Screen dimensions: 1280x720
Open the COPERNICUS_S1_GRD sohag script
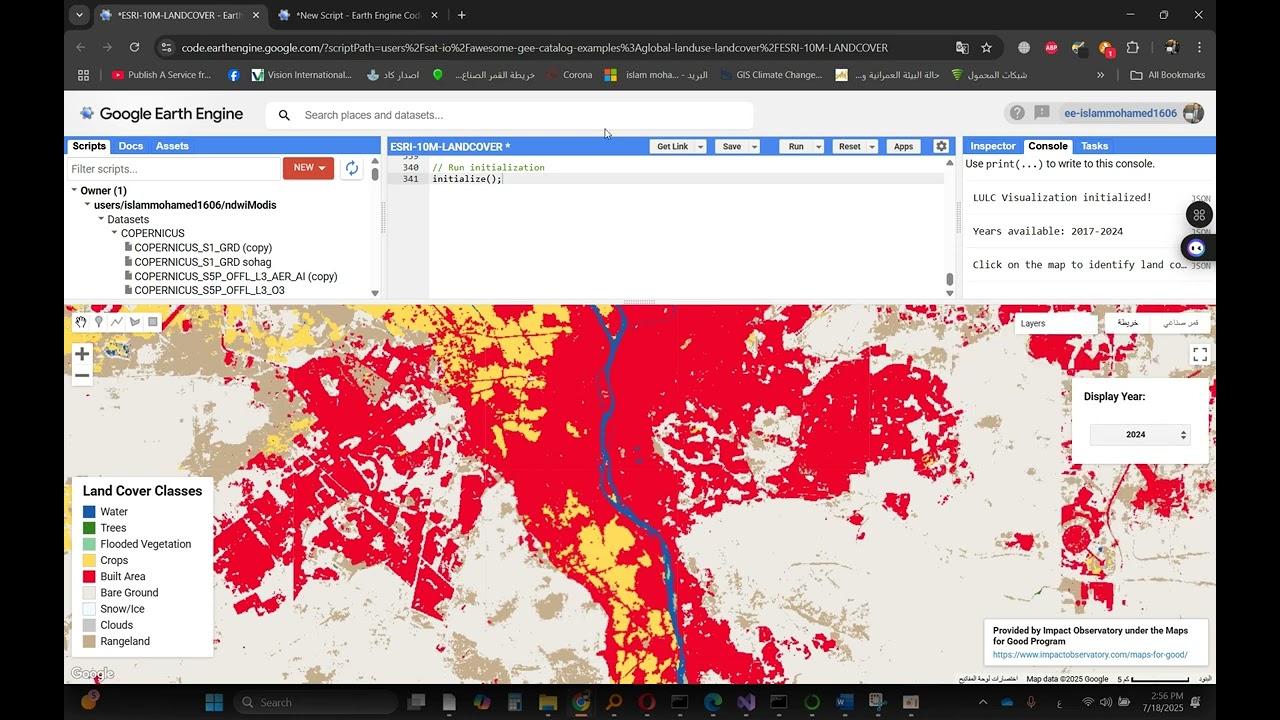coord(202,262)
